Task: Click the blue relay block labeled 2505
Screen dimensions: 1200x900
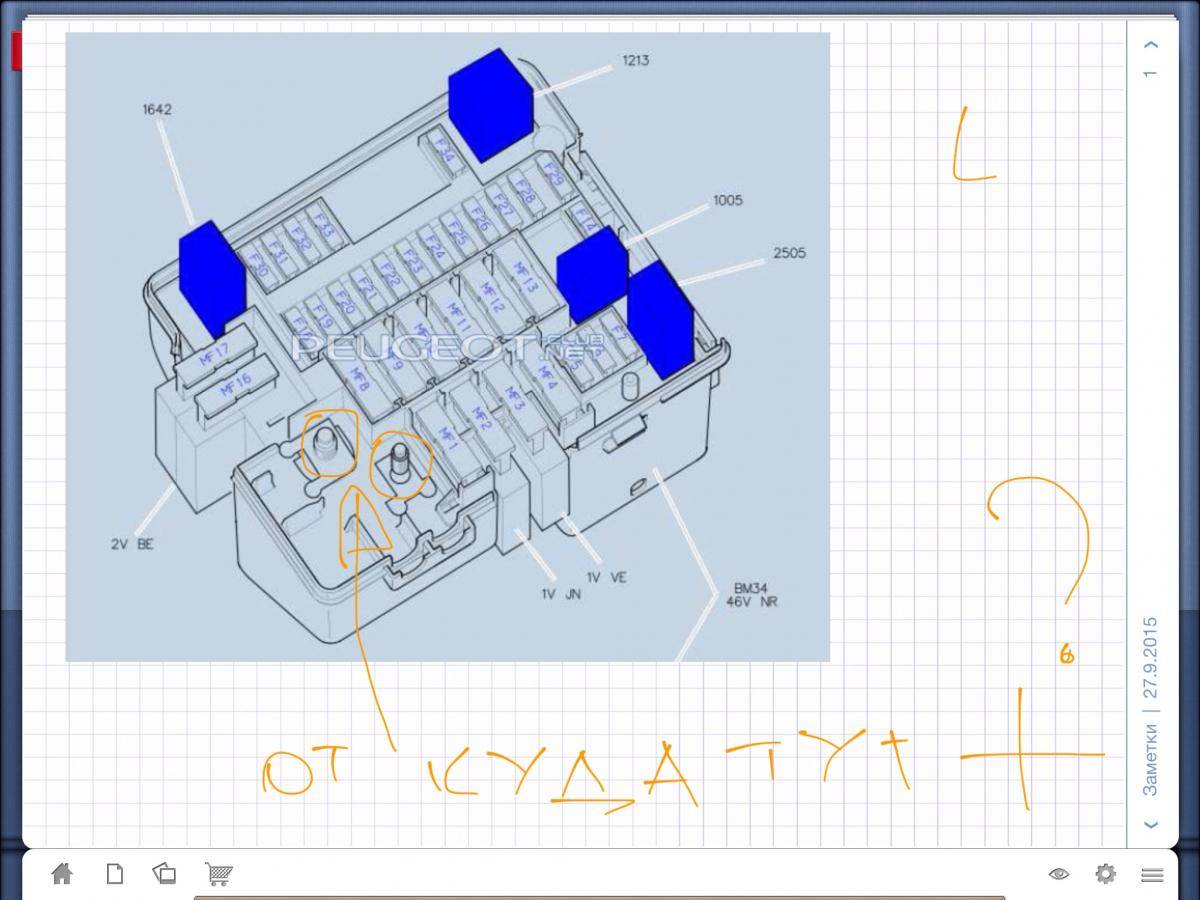Action: click(x=659, y=318)
